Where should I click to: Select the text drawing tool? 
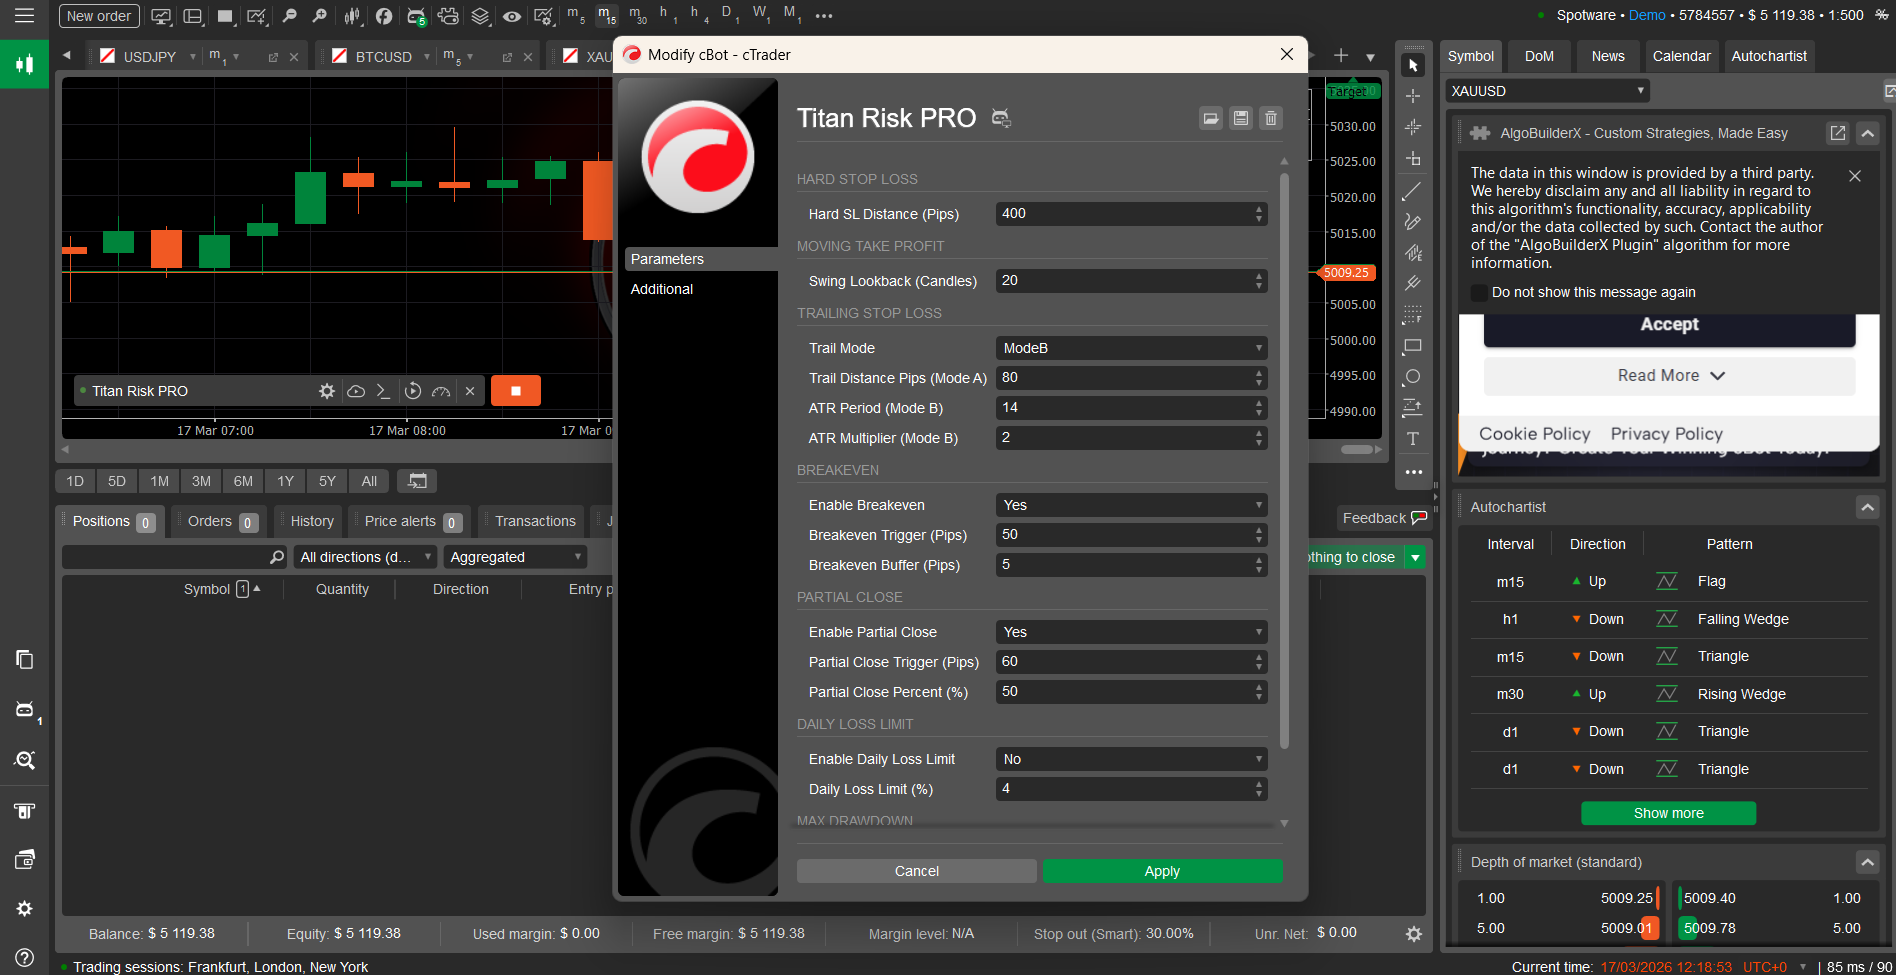[1412, 439]
